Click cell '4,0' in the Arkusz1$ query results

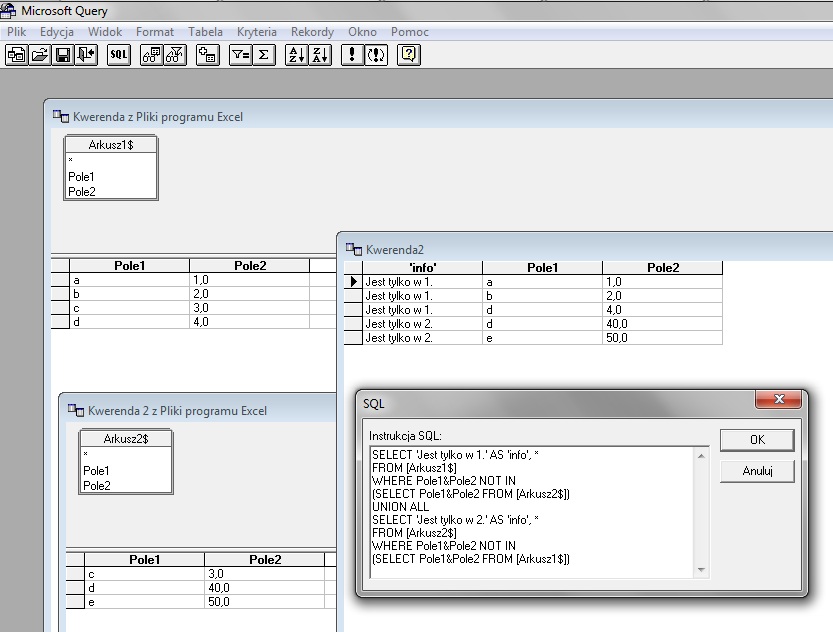(x=249, y=322)
